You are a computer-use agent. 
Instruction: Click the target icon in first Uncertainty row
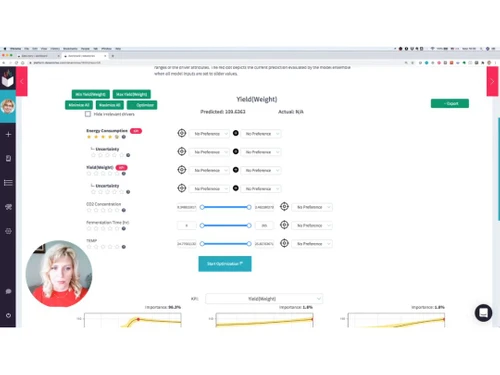click(x=182, y=152)
